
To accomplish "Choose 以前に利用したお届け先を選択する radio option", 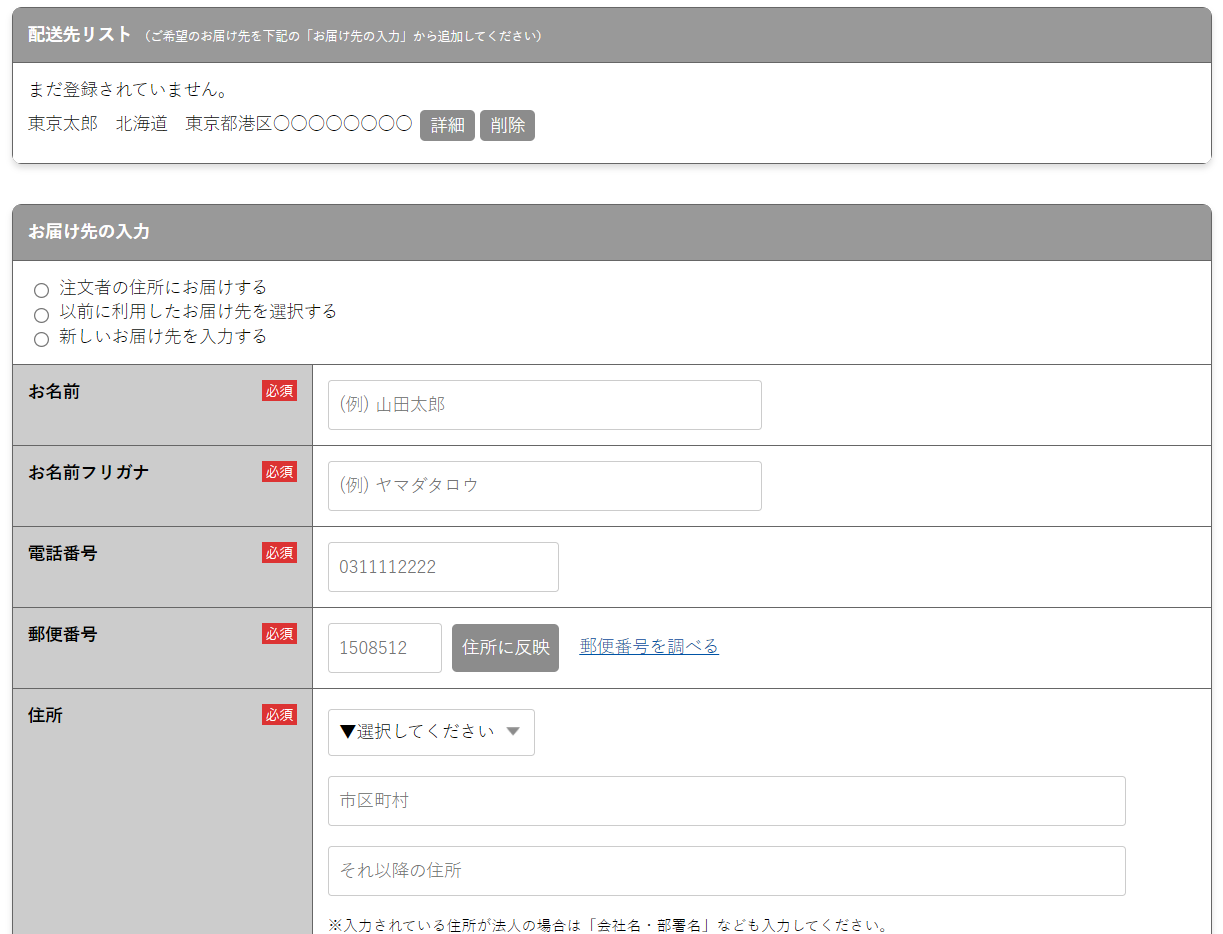I will (x=42, y=315).
